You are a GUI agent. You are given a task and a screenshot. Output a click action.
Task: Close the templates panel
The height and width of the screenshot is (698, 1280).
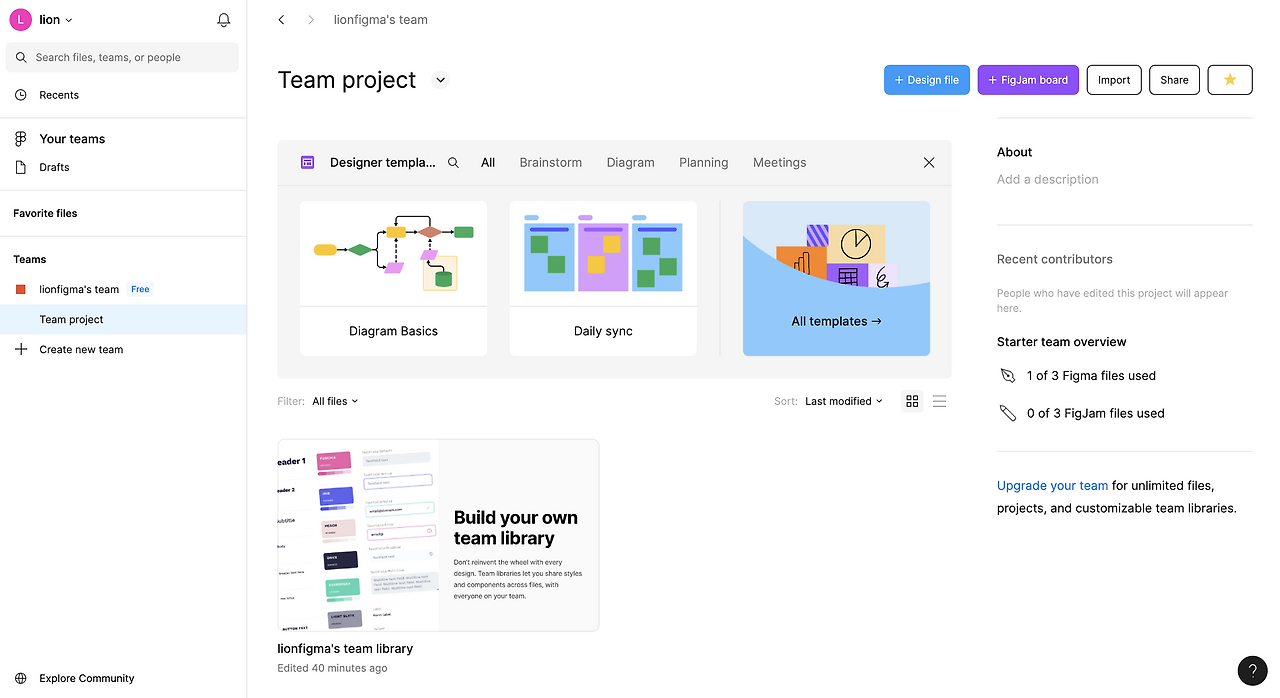929,162
